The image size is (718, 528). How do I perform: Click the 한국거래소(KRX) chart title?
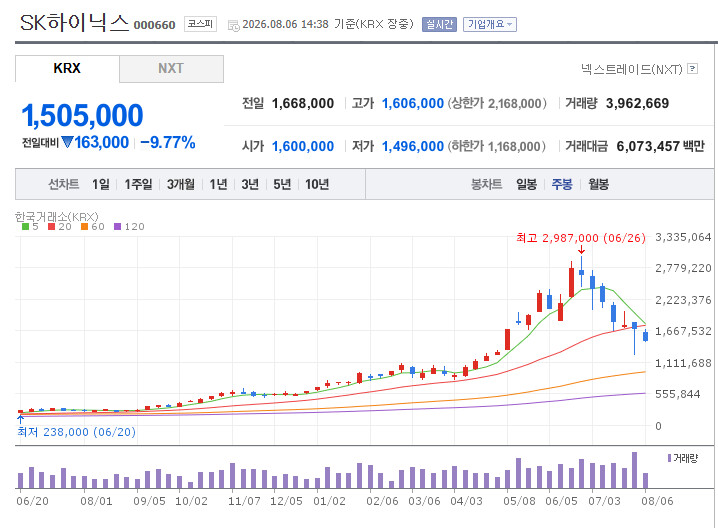point(57,217)
